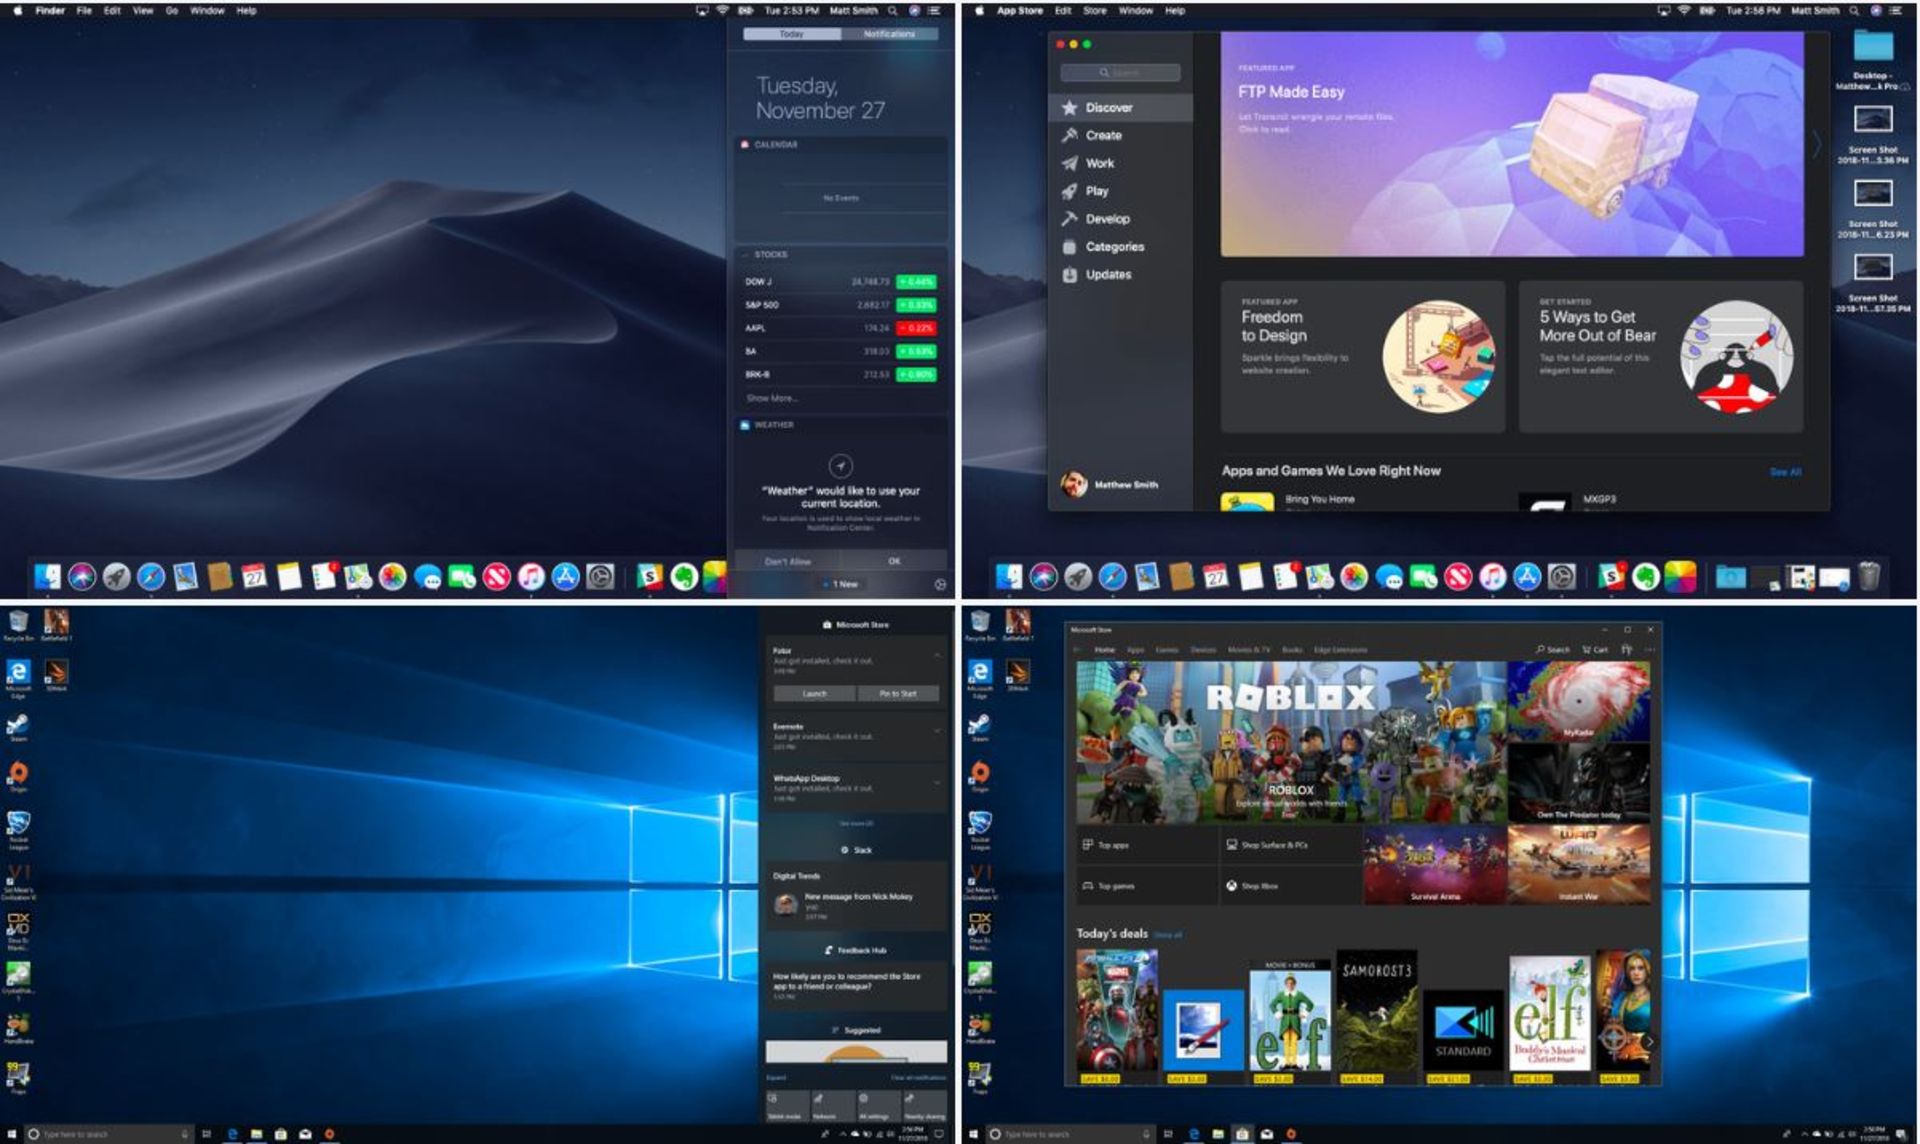Screen dimensions: 1920x1144
Task: Click the Today's deals next arrow
Action: pos(1649,1041)
